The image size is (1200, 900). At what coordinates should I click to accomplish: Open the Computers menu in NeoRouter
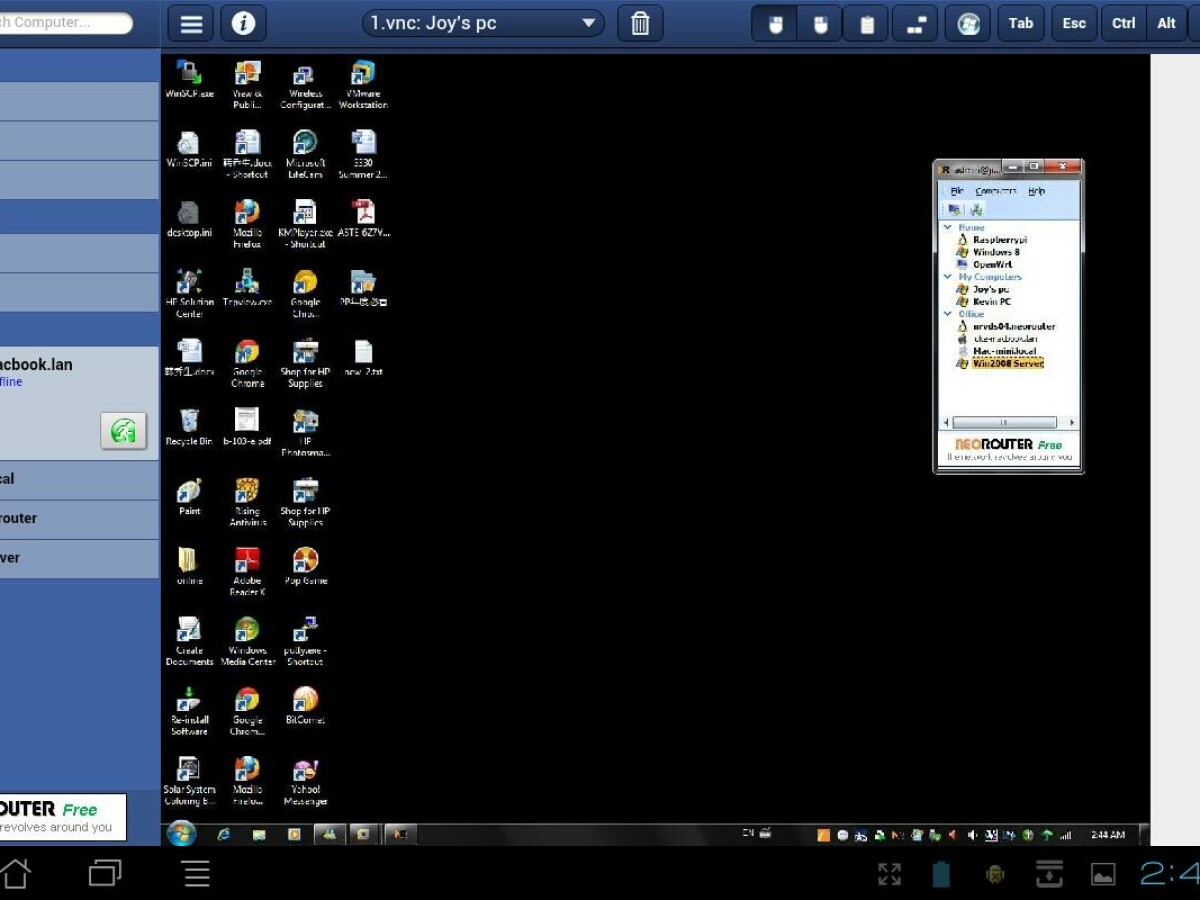(995, 191)
